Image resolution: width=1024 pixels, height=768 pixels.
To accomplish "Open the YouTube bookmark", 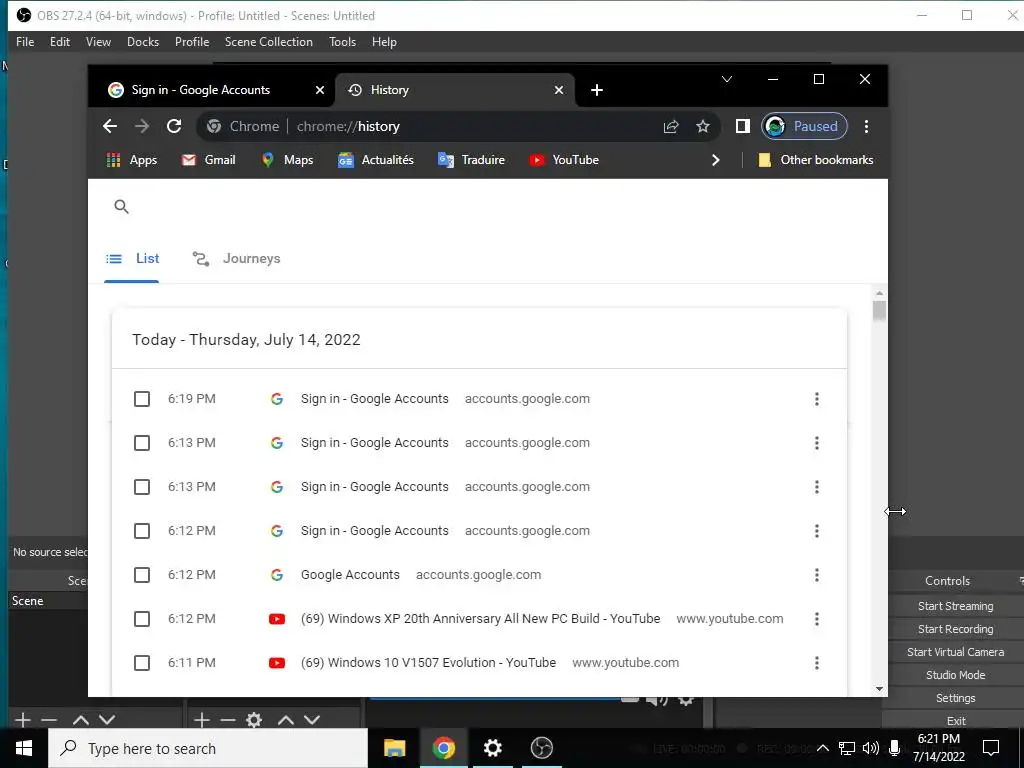I will (564, 160).
